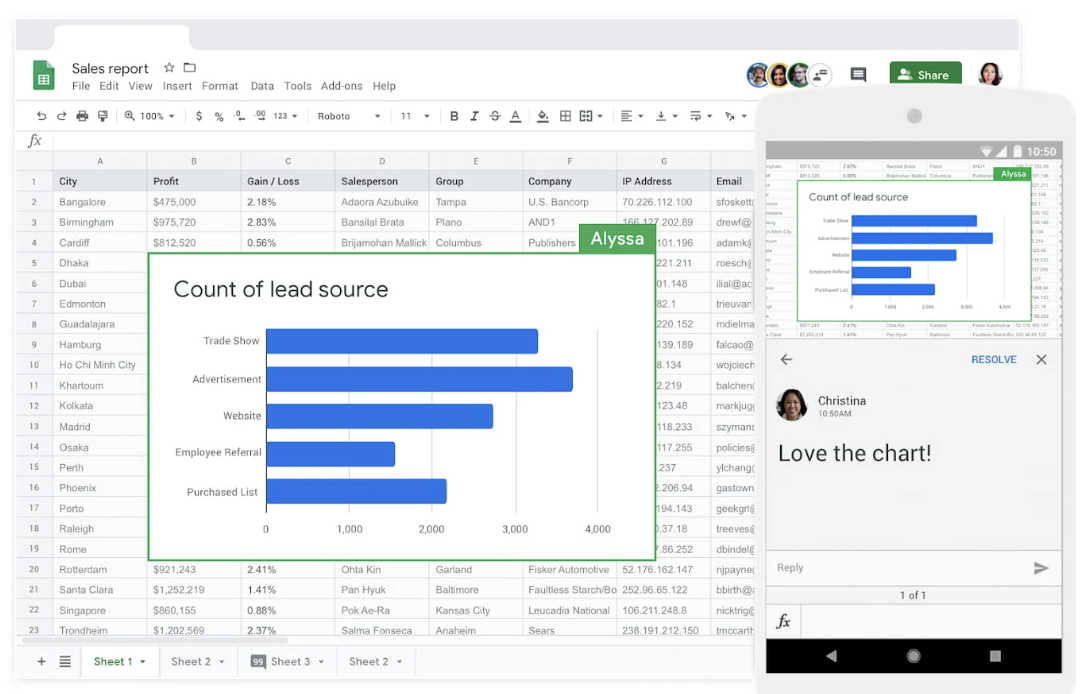Screen dimensions: 1086x694
Task: Click the cell borders icon
Action: click(565, 116)
